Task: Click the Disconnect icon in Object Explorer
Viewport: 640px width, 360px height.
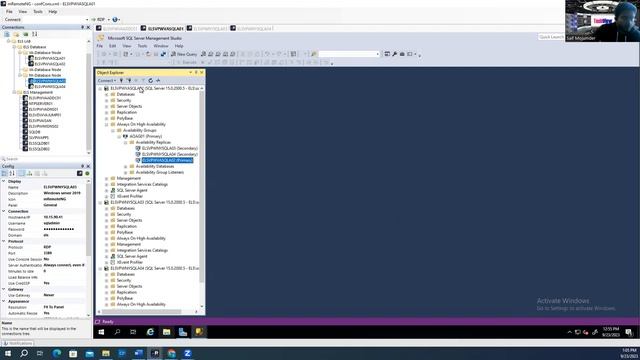Action: pyautogui.click(x=129, y=80)
